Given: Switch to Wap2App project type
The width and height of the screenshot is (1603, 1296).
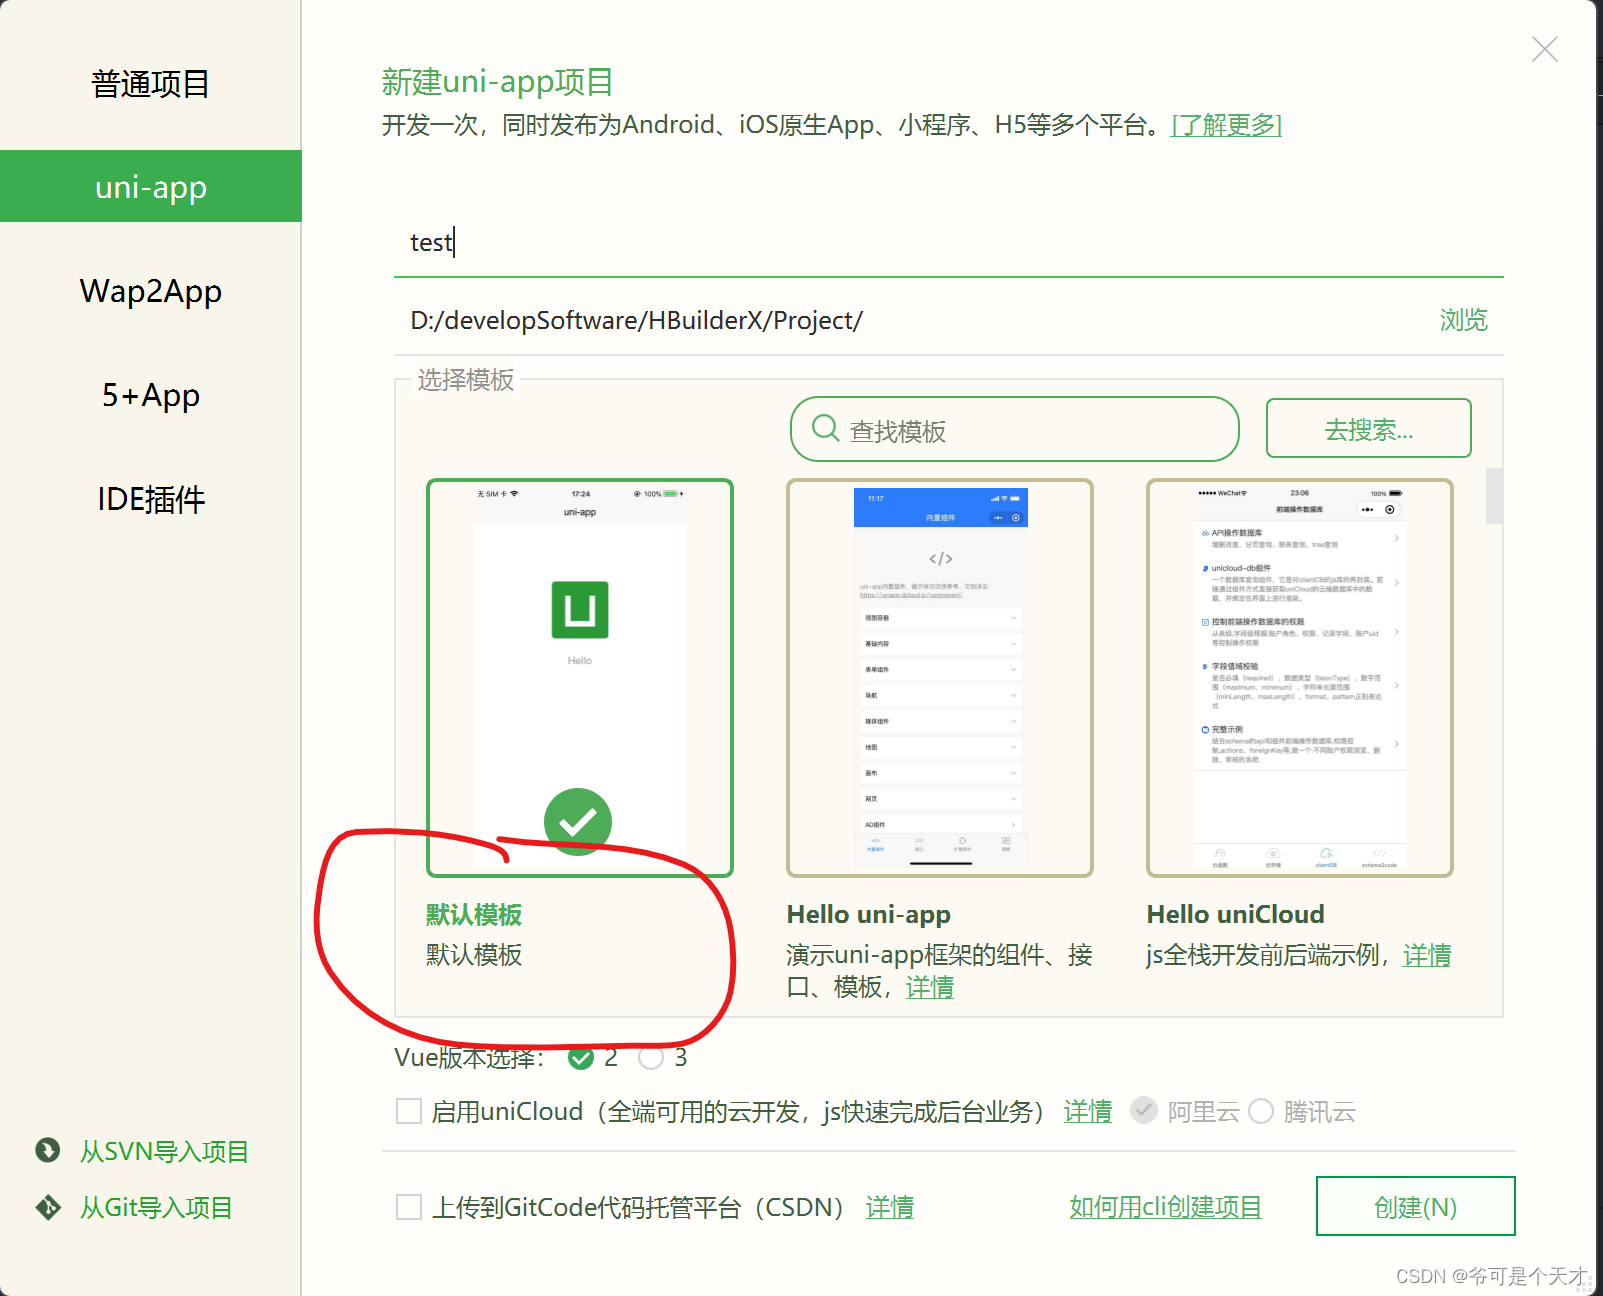Looking at the screenshot, I should click(150, 291).
